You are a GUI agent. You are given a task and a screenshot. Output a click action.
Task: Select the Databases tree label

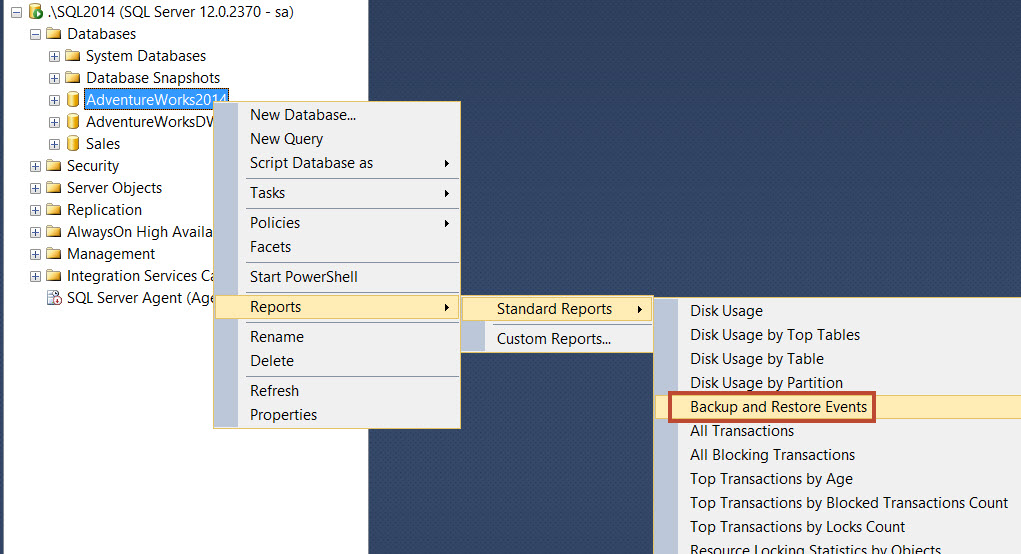pos(102,34)
